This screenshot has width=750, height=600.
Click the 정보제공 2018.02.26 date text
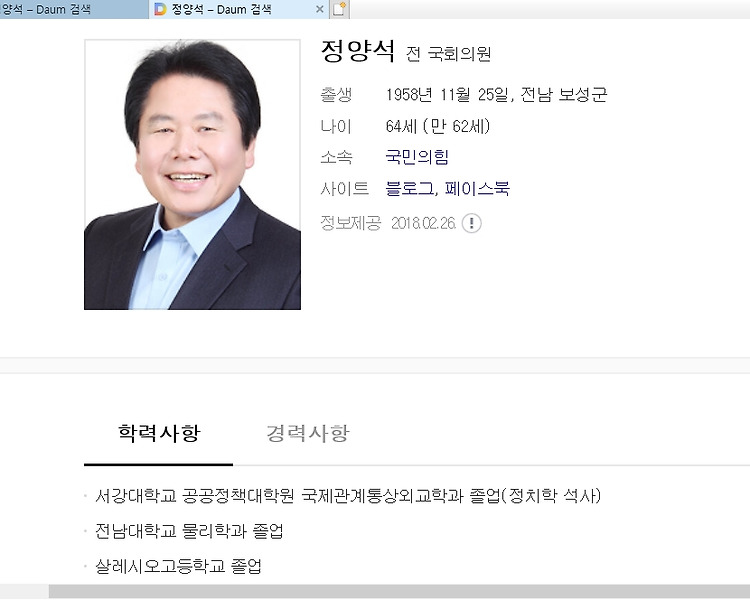(423, 223)
